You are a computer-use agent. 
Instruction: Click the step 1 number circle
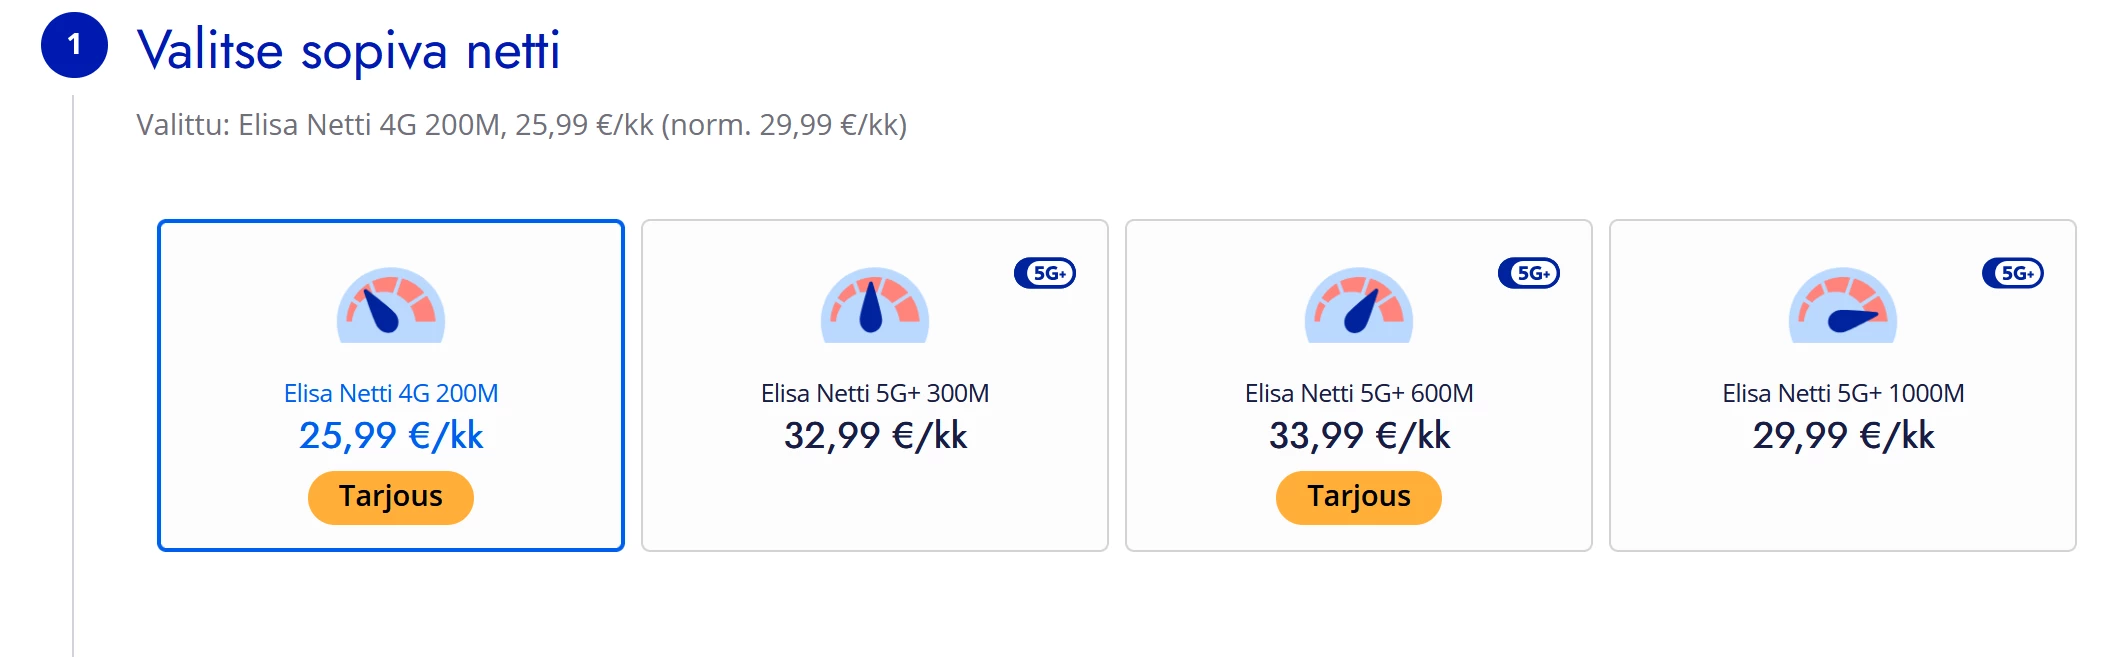point(74,45)
